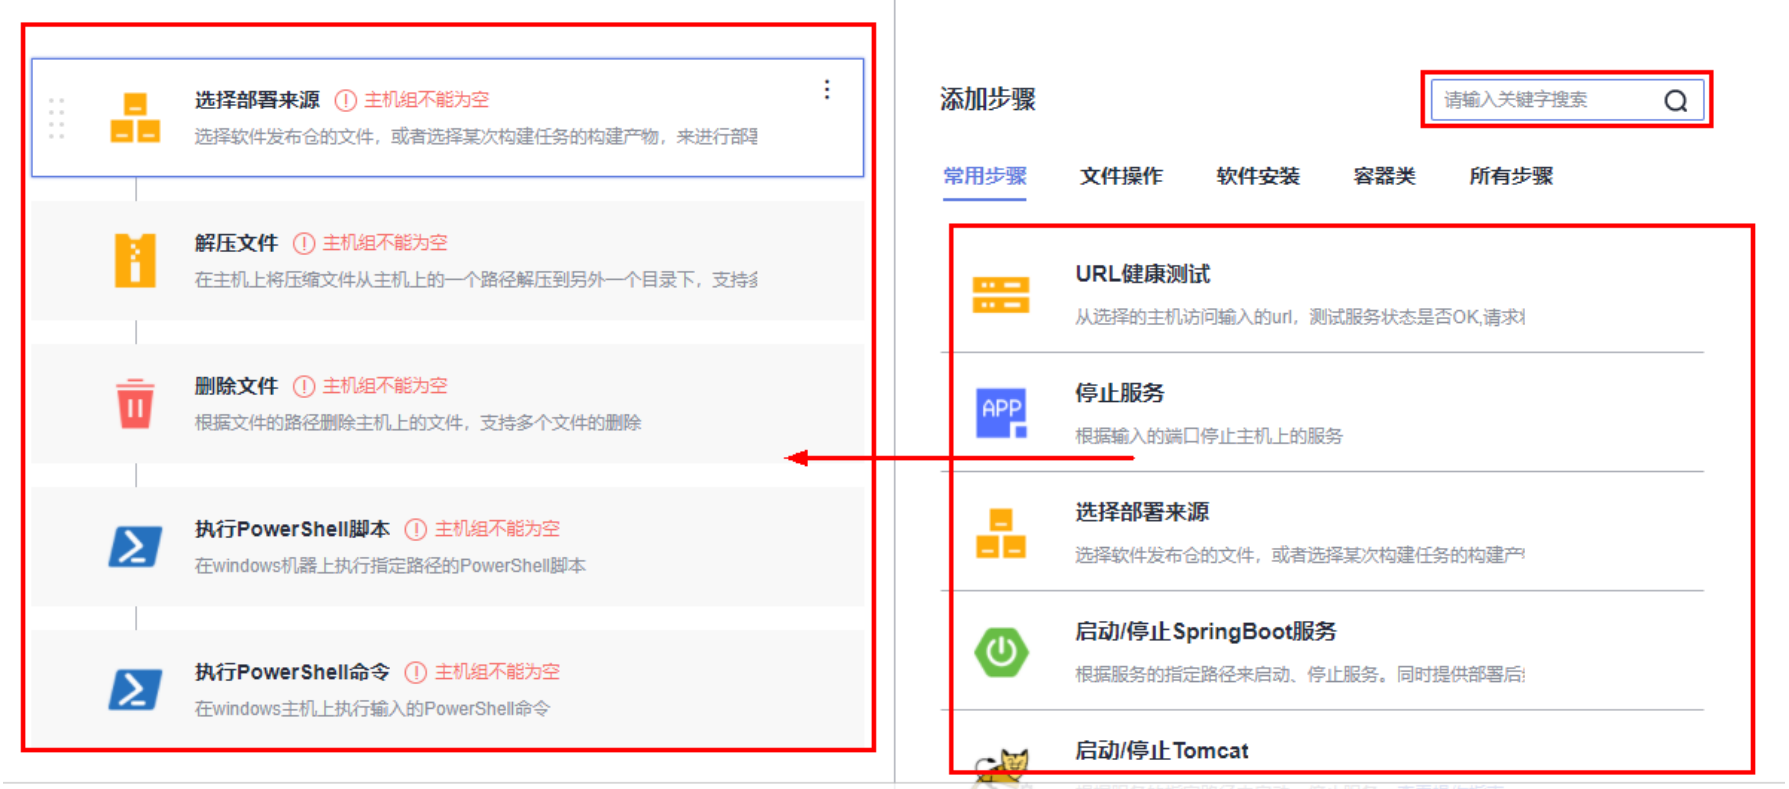Switch to the 文件操作 tab

(x=1121, y=176)
